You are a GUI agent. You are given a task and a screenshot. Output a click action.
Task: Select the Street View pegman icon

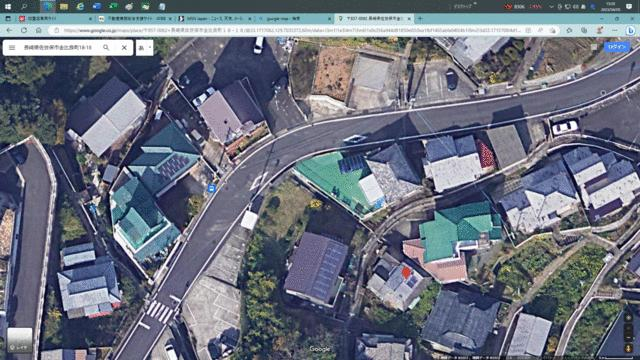coord(629,348)
